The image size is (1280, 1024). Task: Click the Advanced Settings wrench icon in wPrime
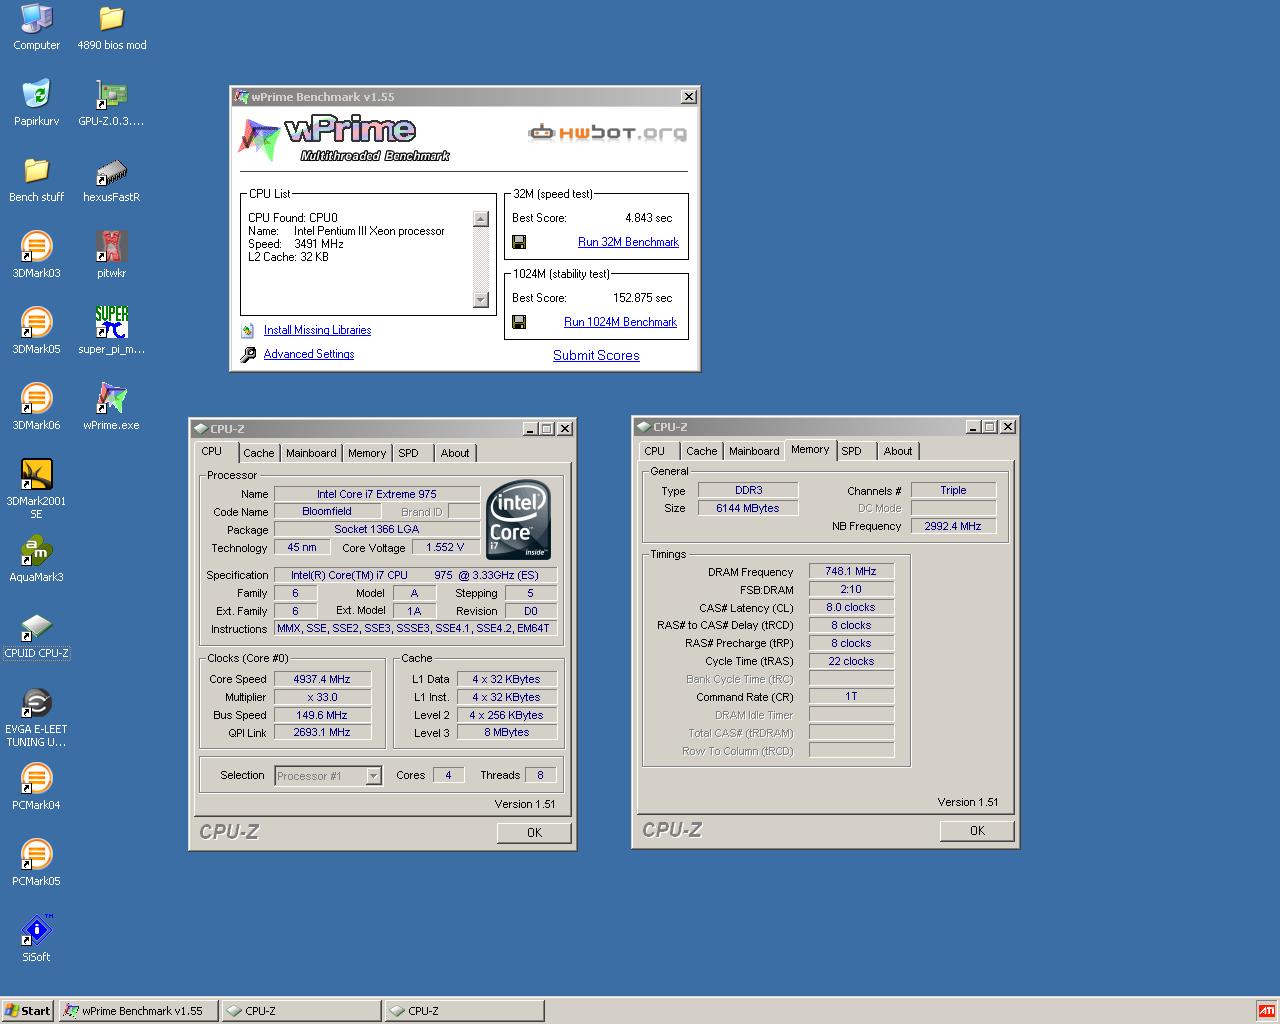pyautogui.click(x=248, y=354)
